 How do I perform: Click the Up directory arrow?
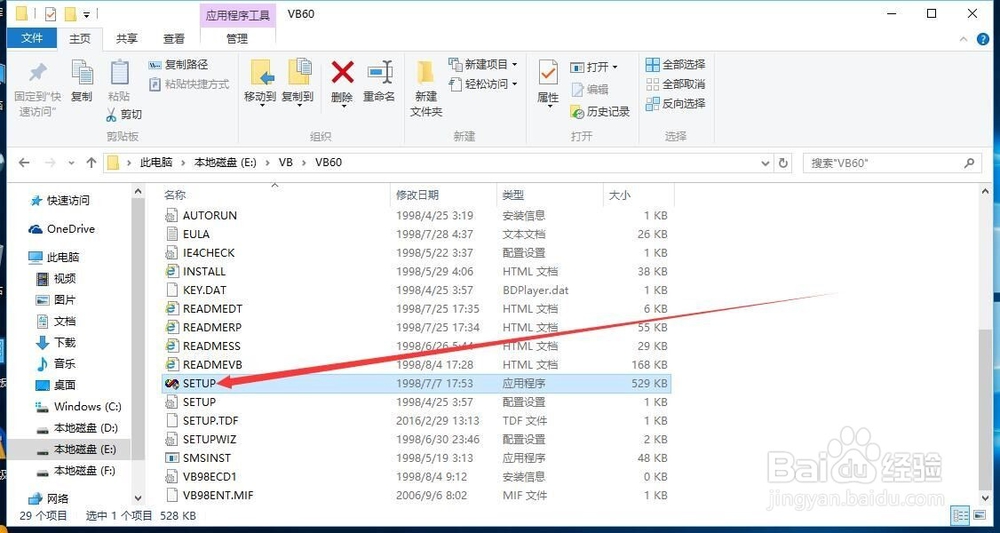pyautogui.click(x=91, y=163)
